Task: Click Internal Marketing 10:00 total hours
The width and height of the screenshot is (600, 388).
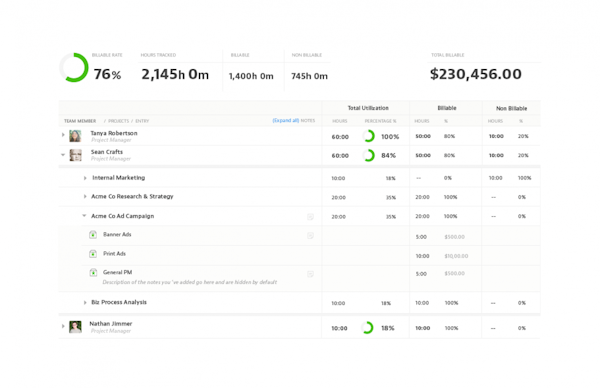Action: (x=338, y=178)
